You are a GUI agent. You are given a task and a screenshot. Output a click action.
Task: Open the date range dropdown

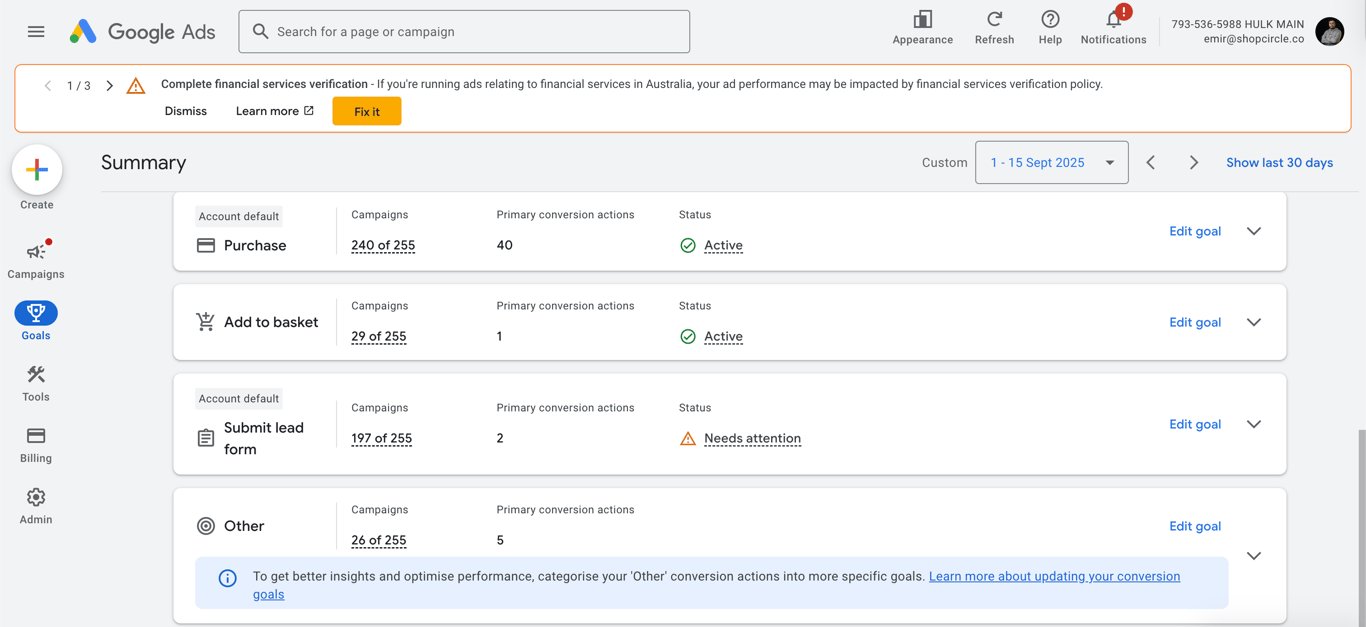pyautogui.click(x=1051, y=163)
